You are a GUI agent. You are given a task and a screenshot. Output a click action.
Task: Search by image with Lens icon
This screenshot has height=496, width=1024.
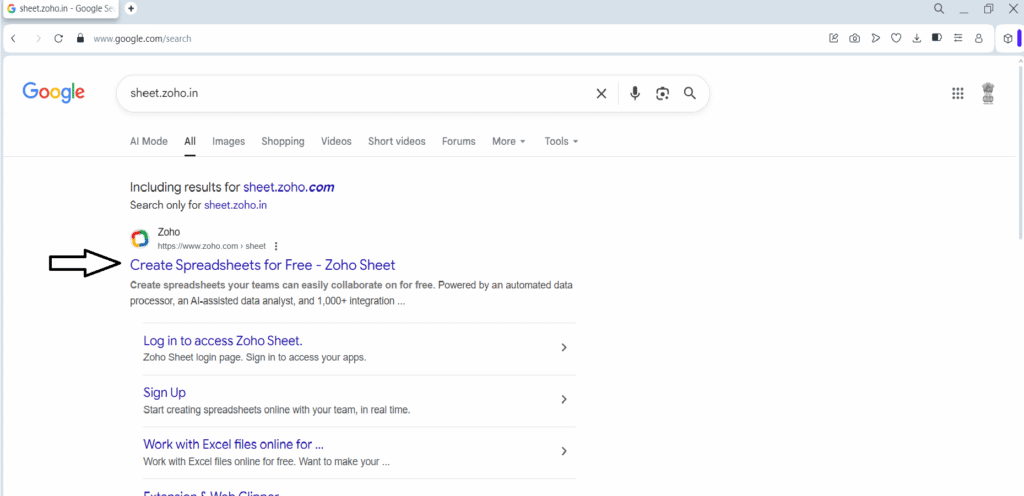point(663,93)
